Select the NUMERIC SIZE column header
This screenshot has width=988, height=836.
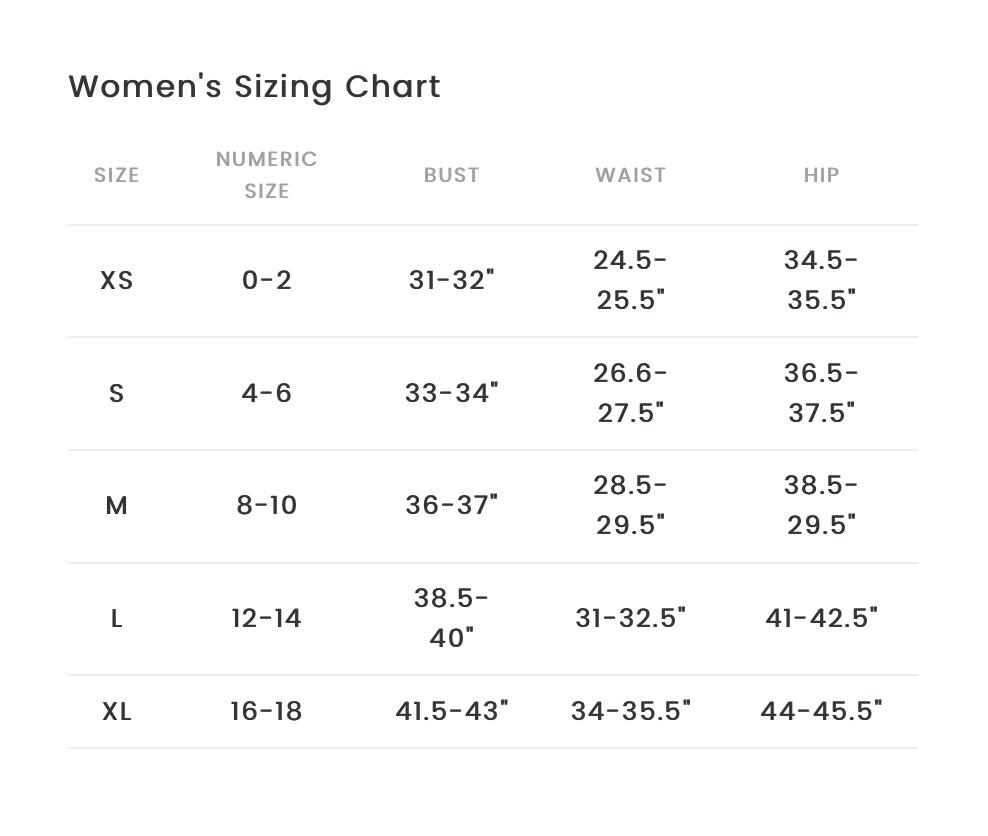coord(266,175)
